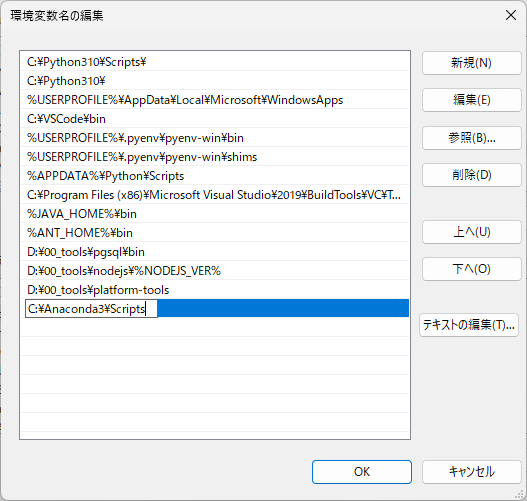The height and width of the screenshot is (501, 527).
Task: Click the 新規(N) button
Action: pos(472,63)
